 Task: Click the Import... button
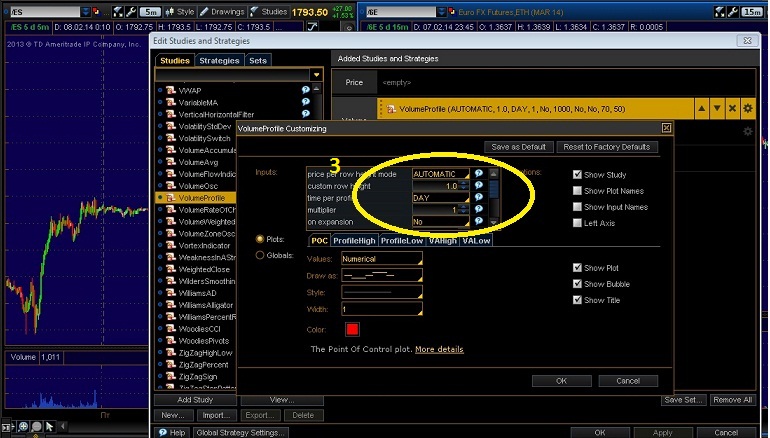click(x=216, y=415)
